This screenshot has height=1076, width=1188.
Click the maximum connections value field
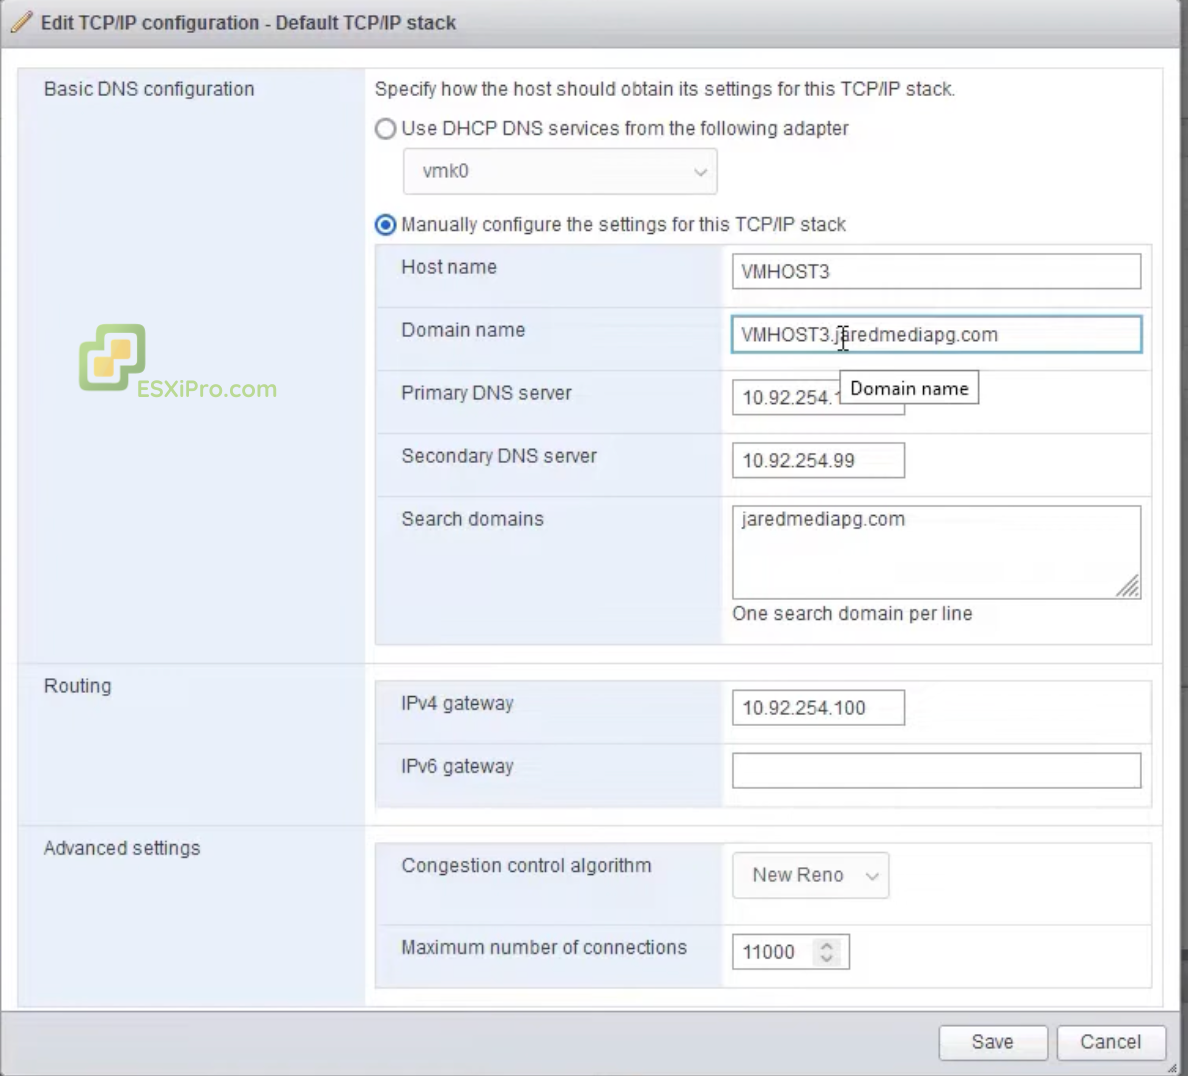tap(775, 951)
